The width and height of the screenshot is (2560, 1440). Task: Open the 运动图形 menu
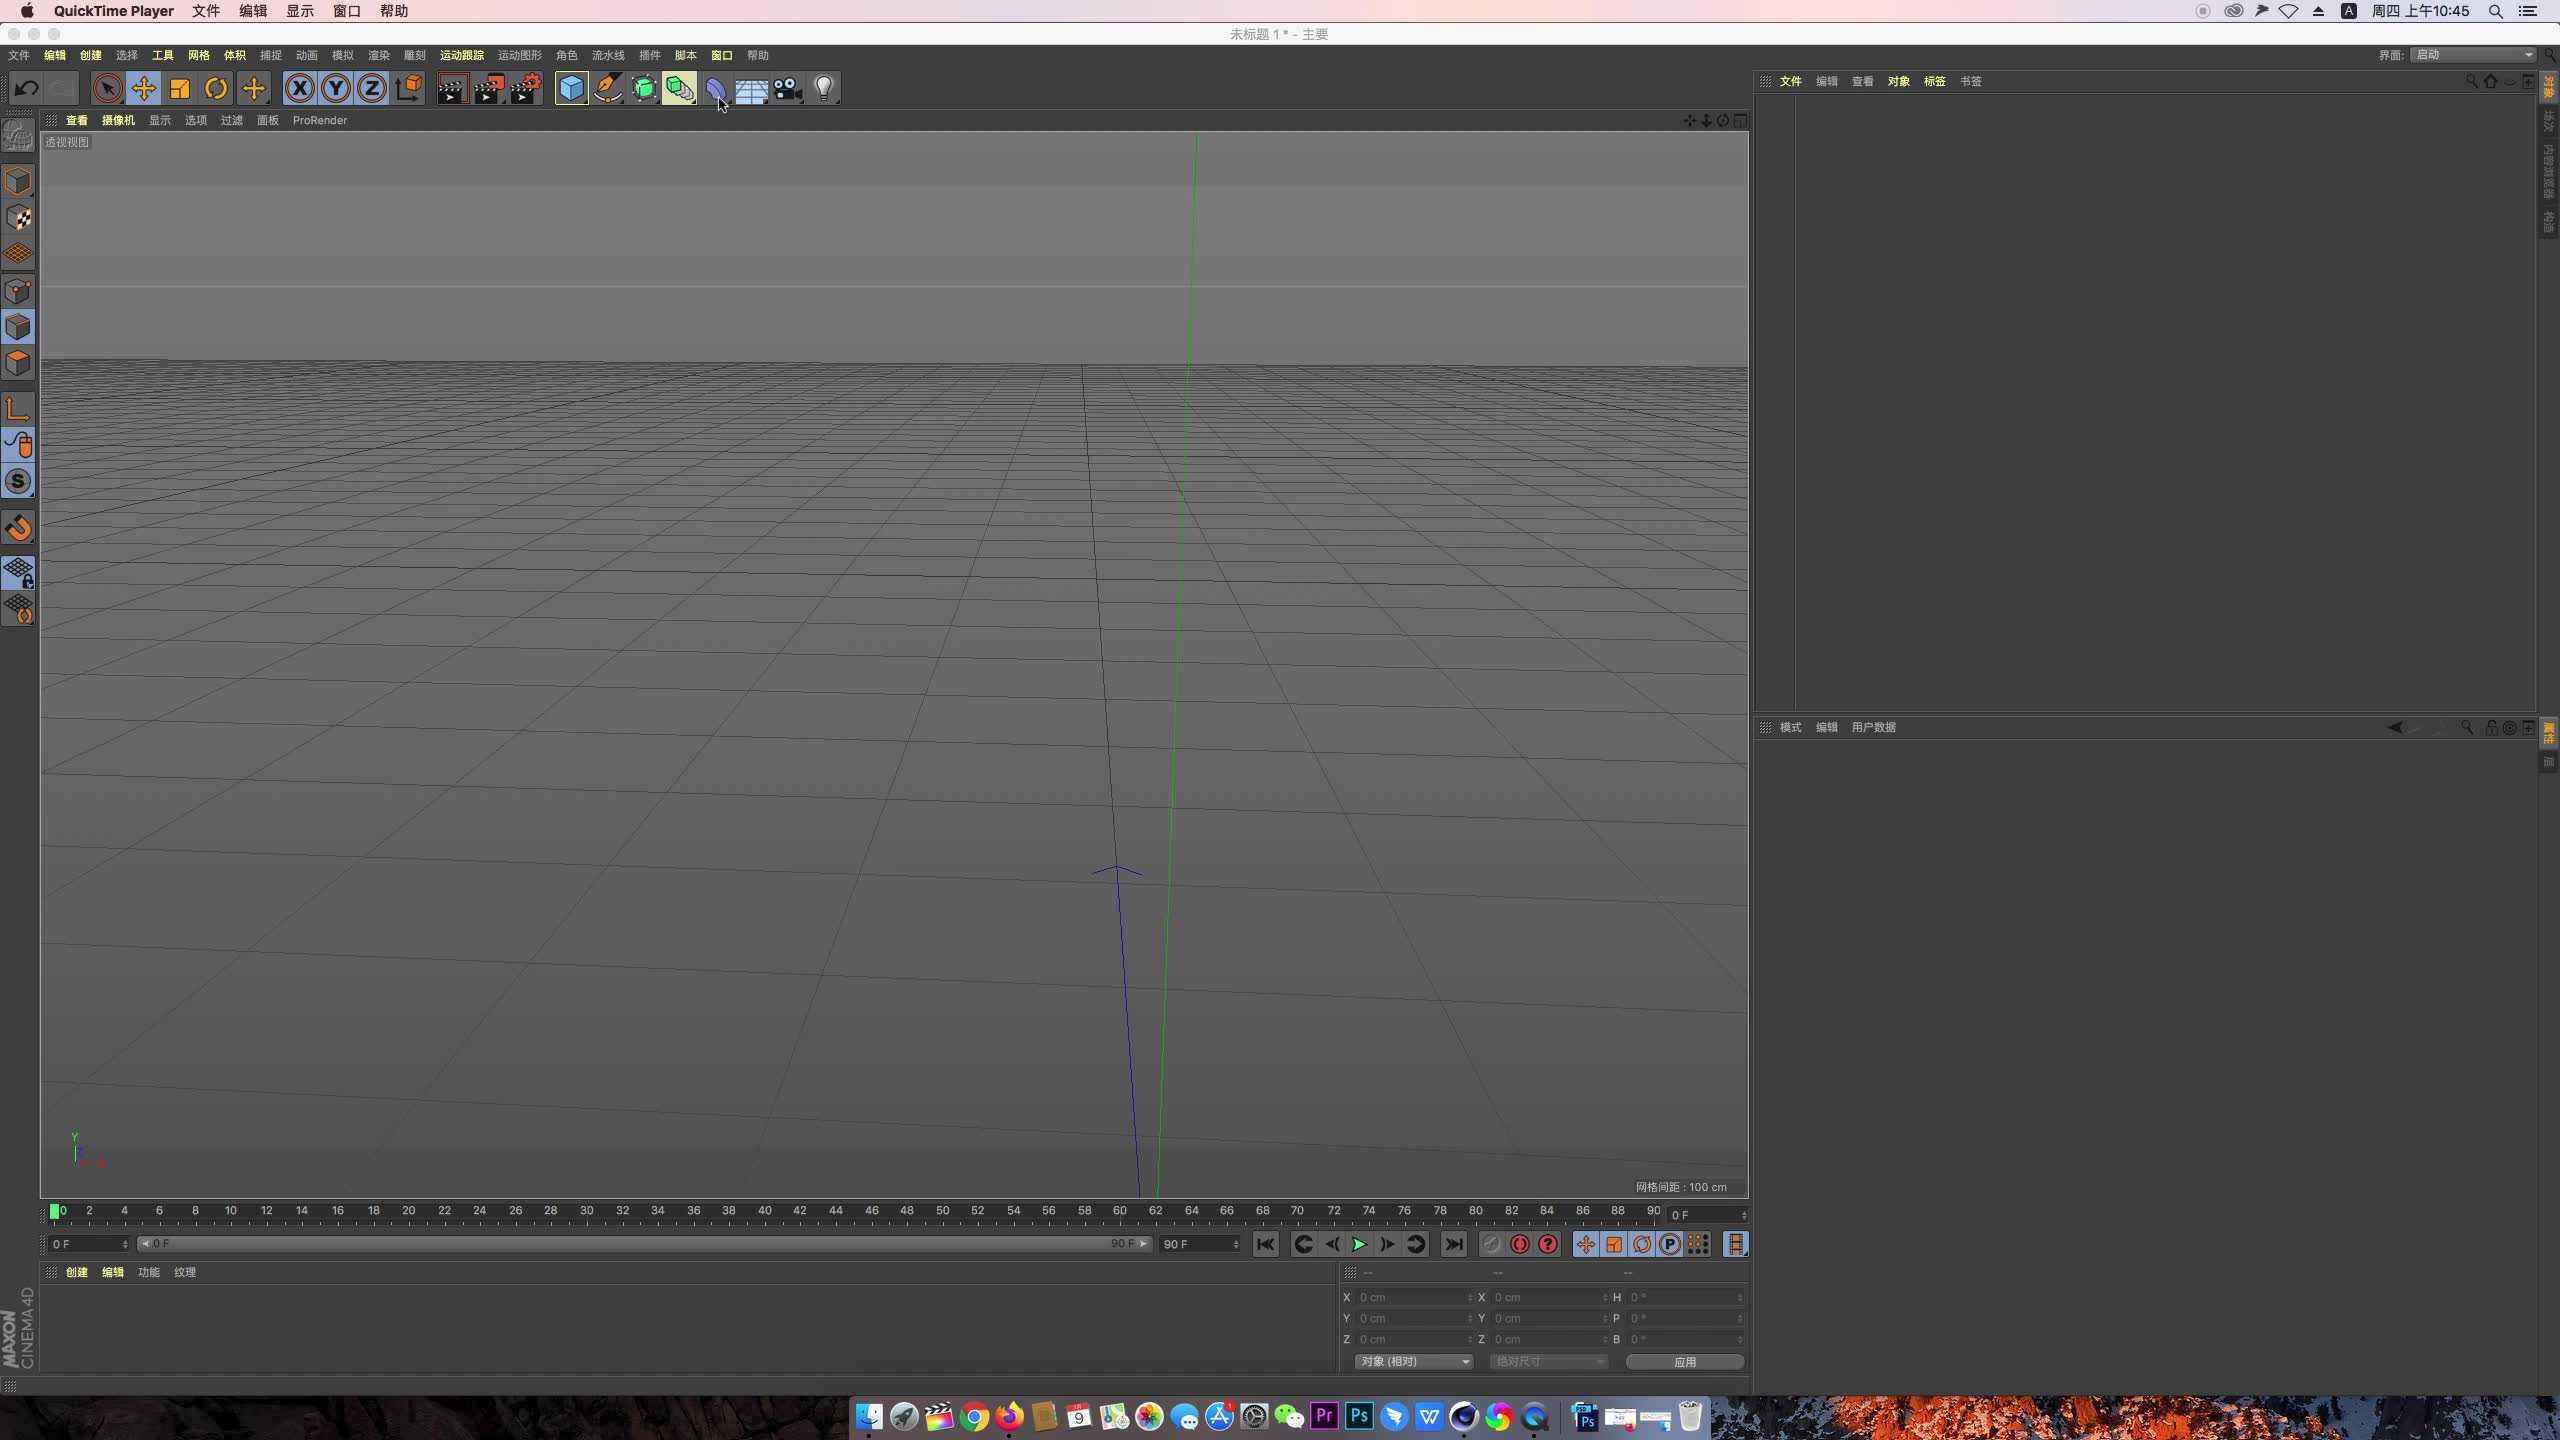pos(519,55)
